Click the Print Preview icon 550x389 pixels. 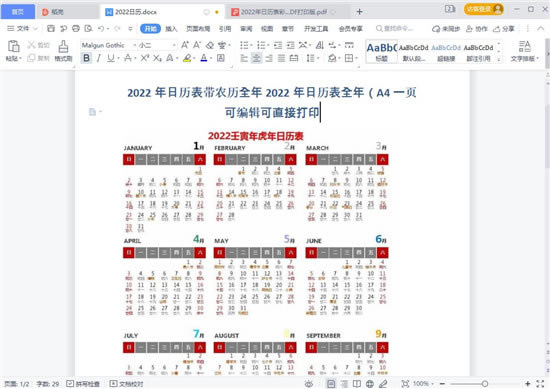point(89,28)
